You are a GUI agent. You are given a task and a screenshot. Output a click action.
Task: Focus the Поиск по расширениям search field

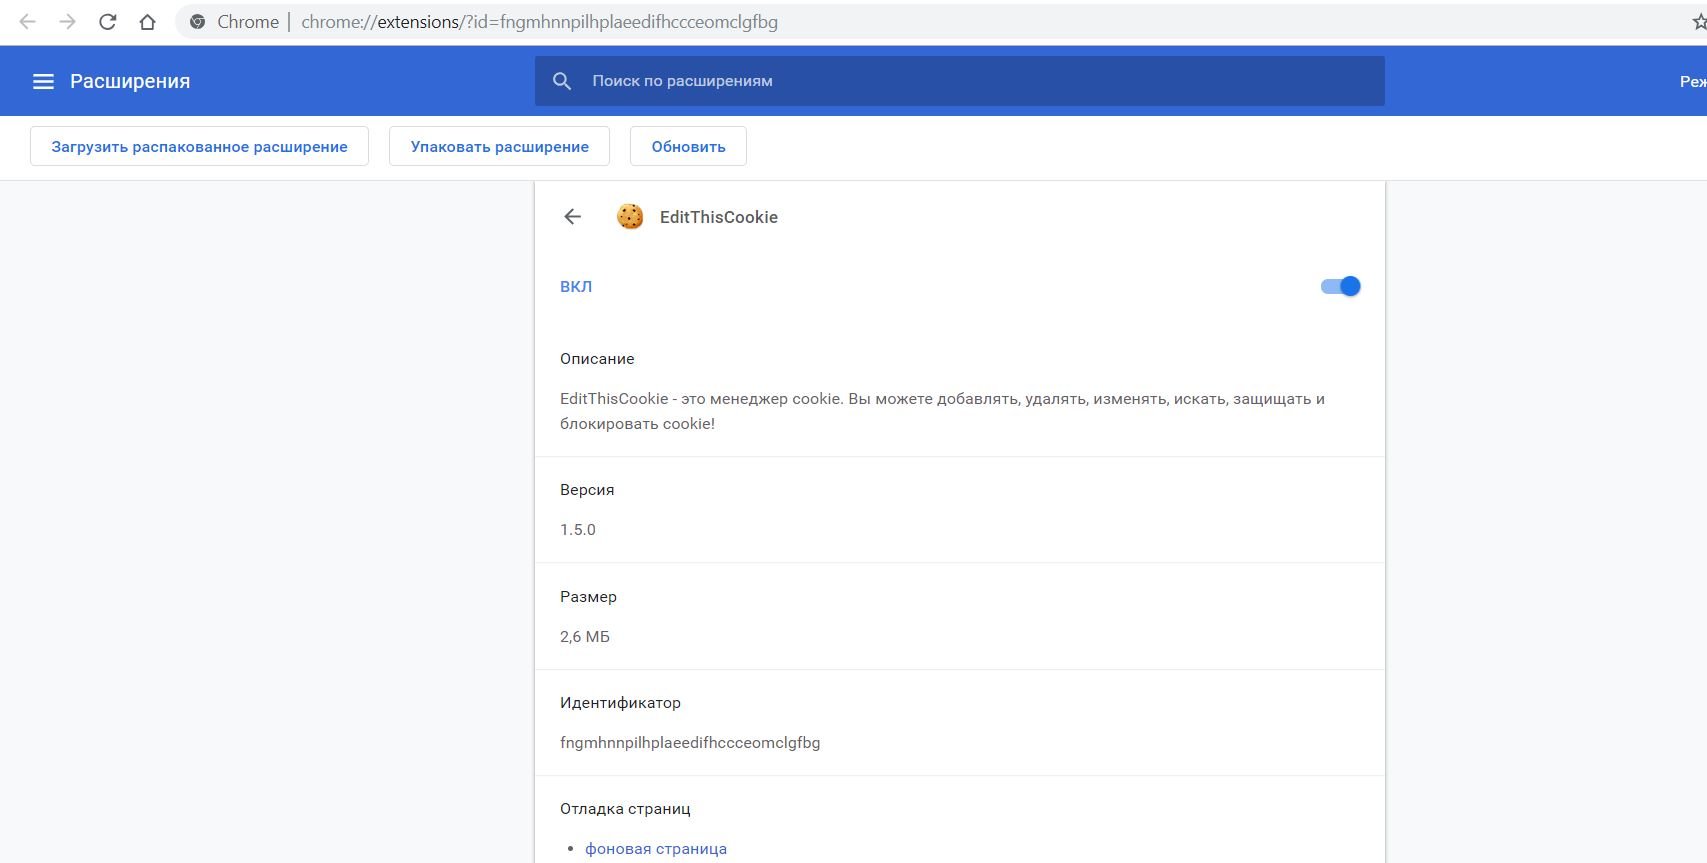[960, 81]
